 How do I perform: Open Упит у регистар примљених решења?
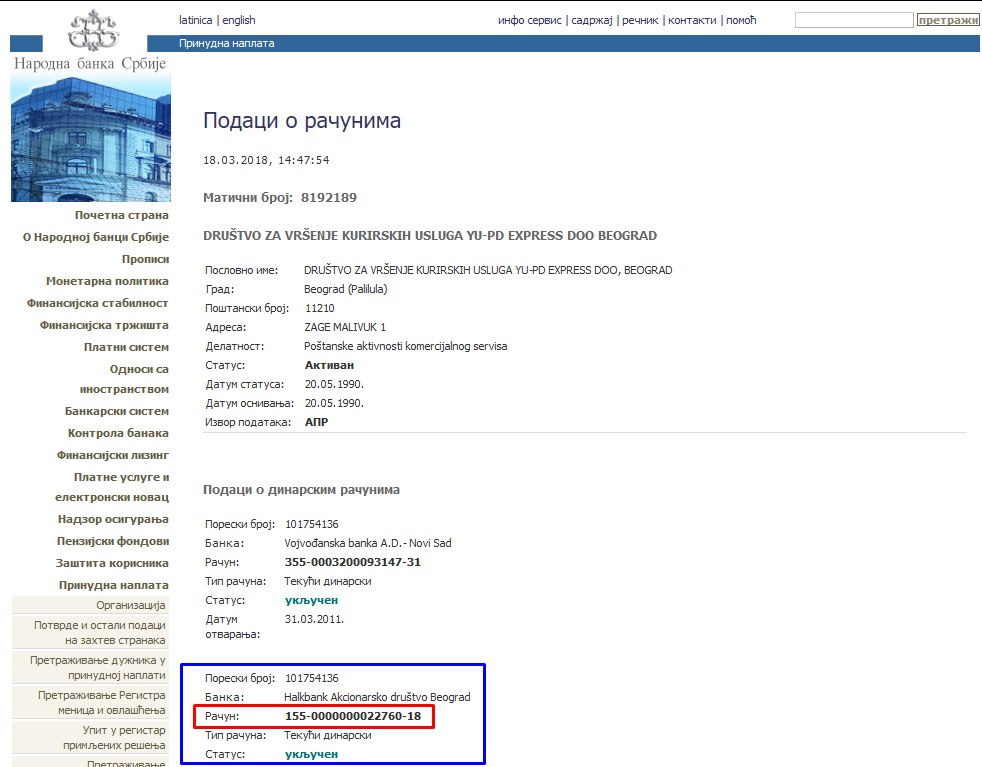click(114, 738)
